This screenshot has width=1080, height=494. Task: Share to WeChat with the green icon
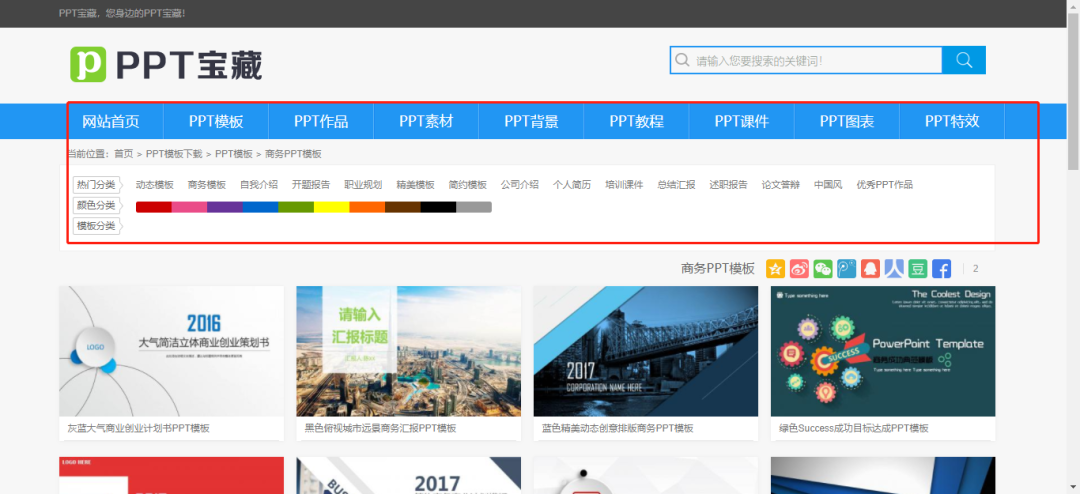[823, 269]
